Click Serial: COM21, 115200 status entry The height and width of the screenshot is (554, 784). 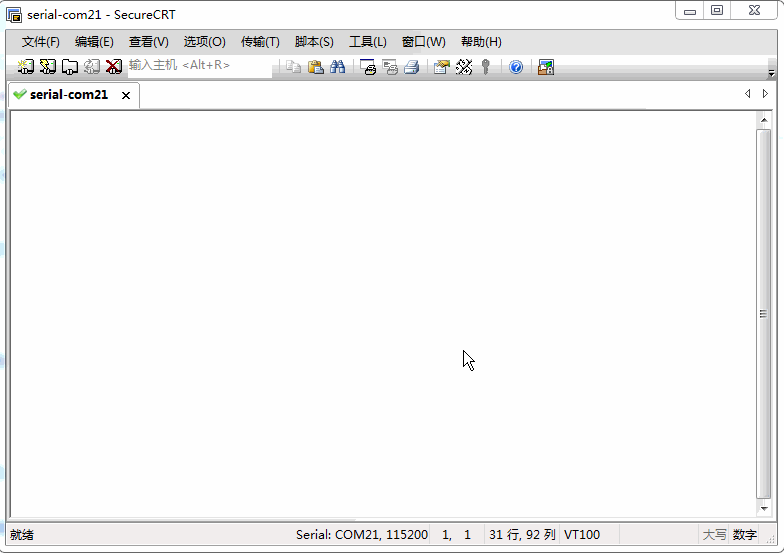[x=362, y=534]
